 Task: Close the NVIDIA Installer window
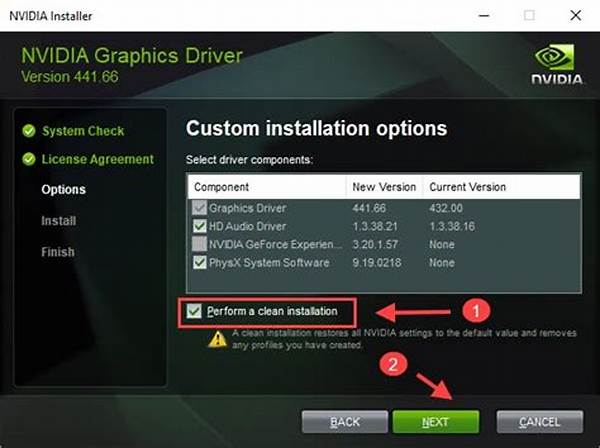[x=576, y=16]
